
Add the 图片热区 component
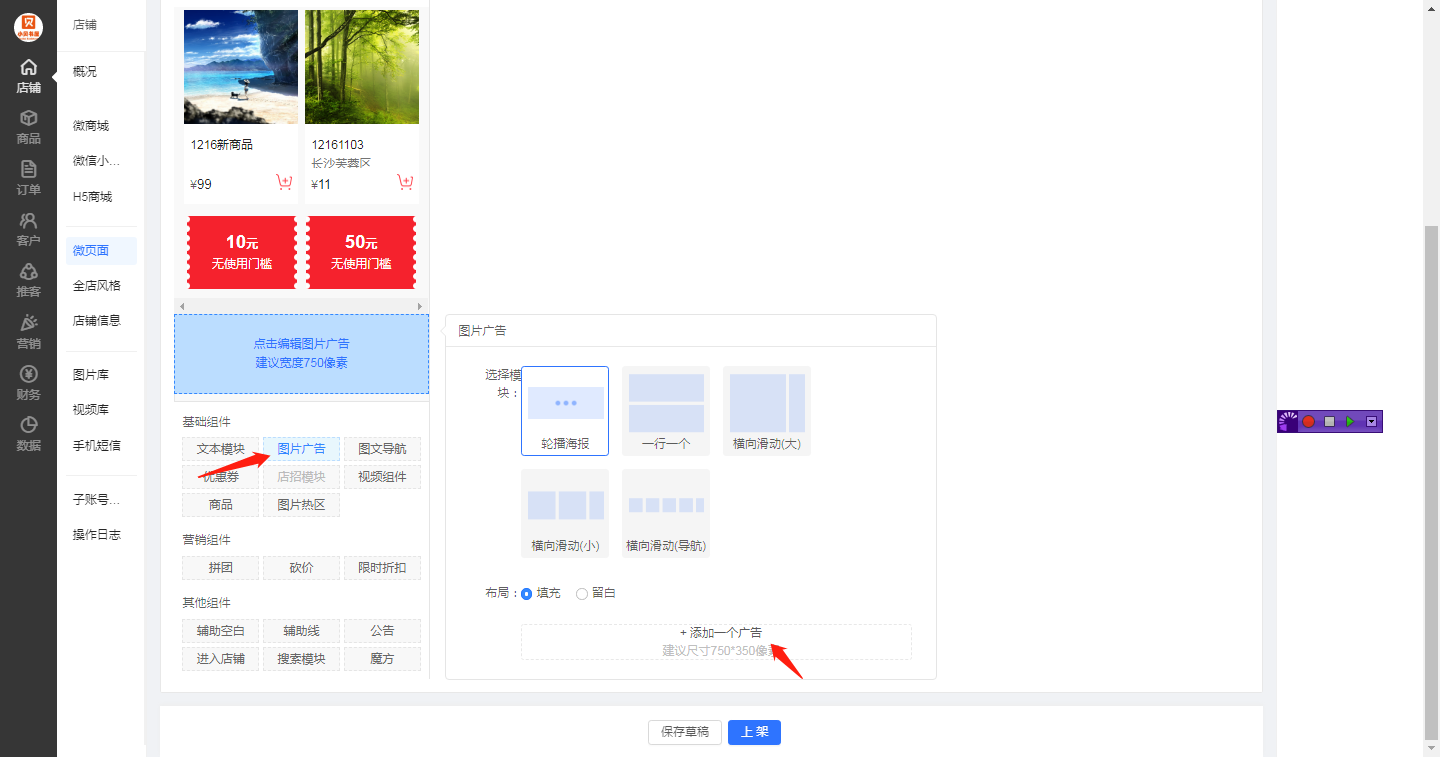tap(301, 505)
